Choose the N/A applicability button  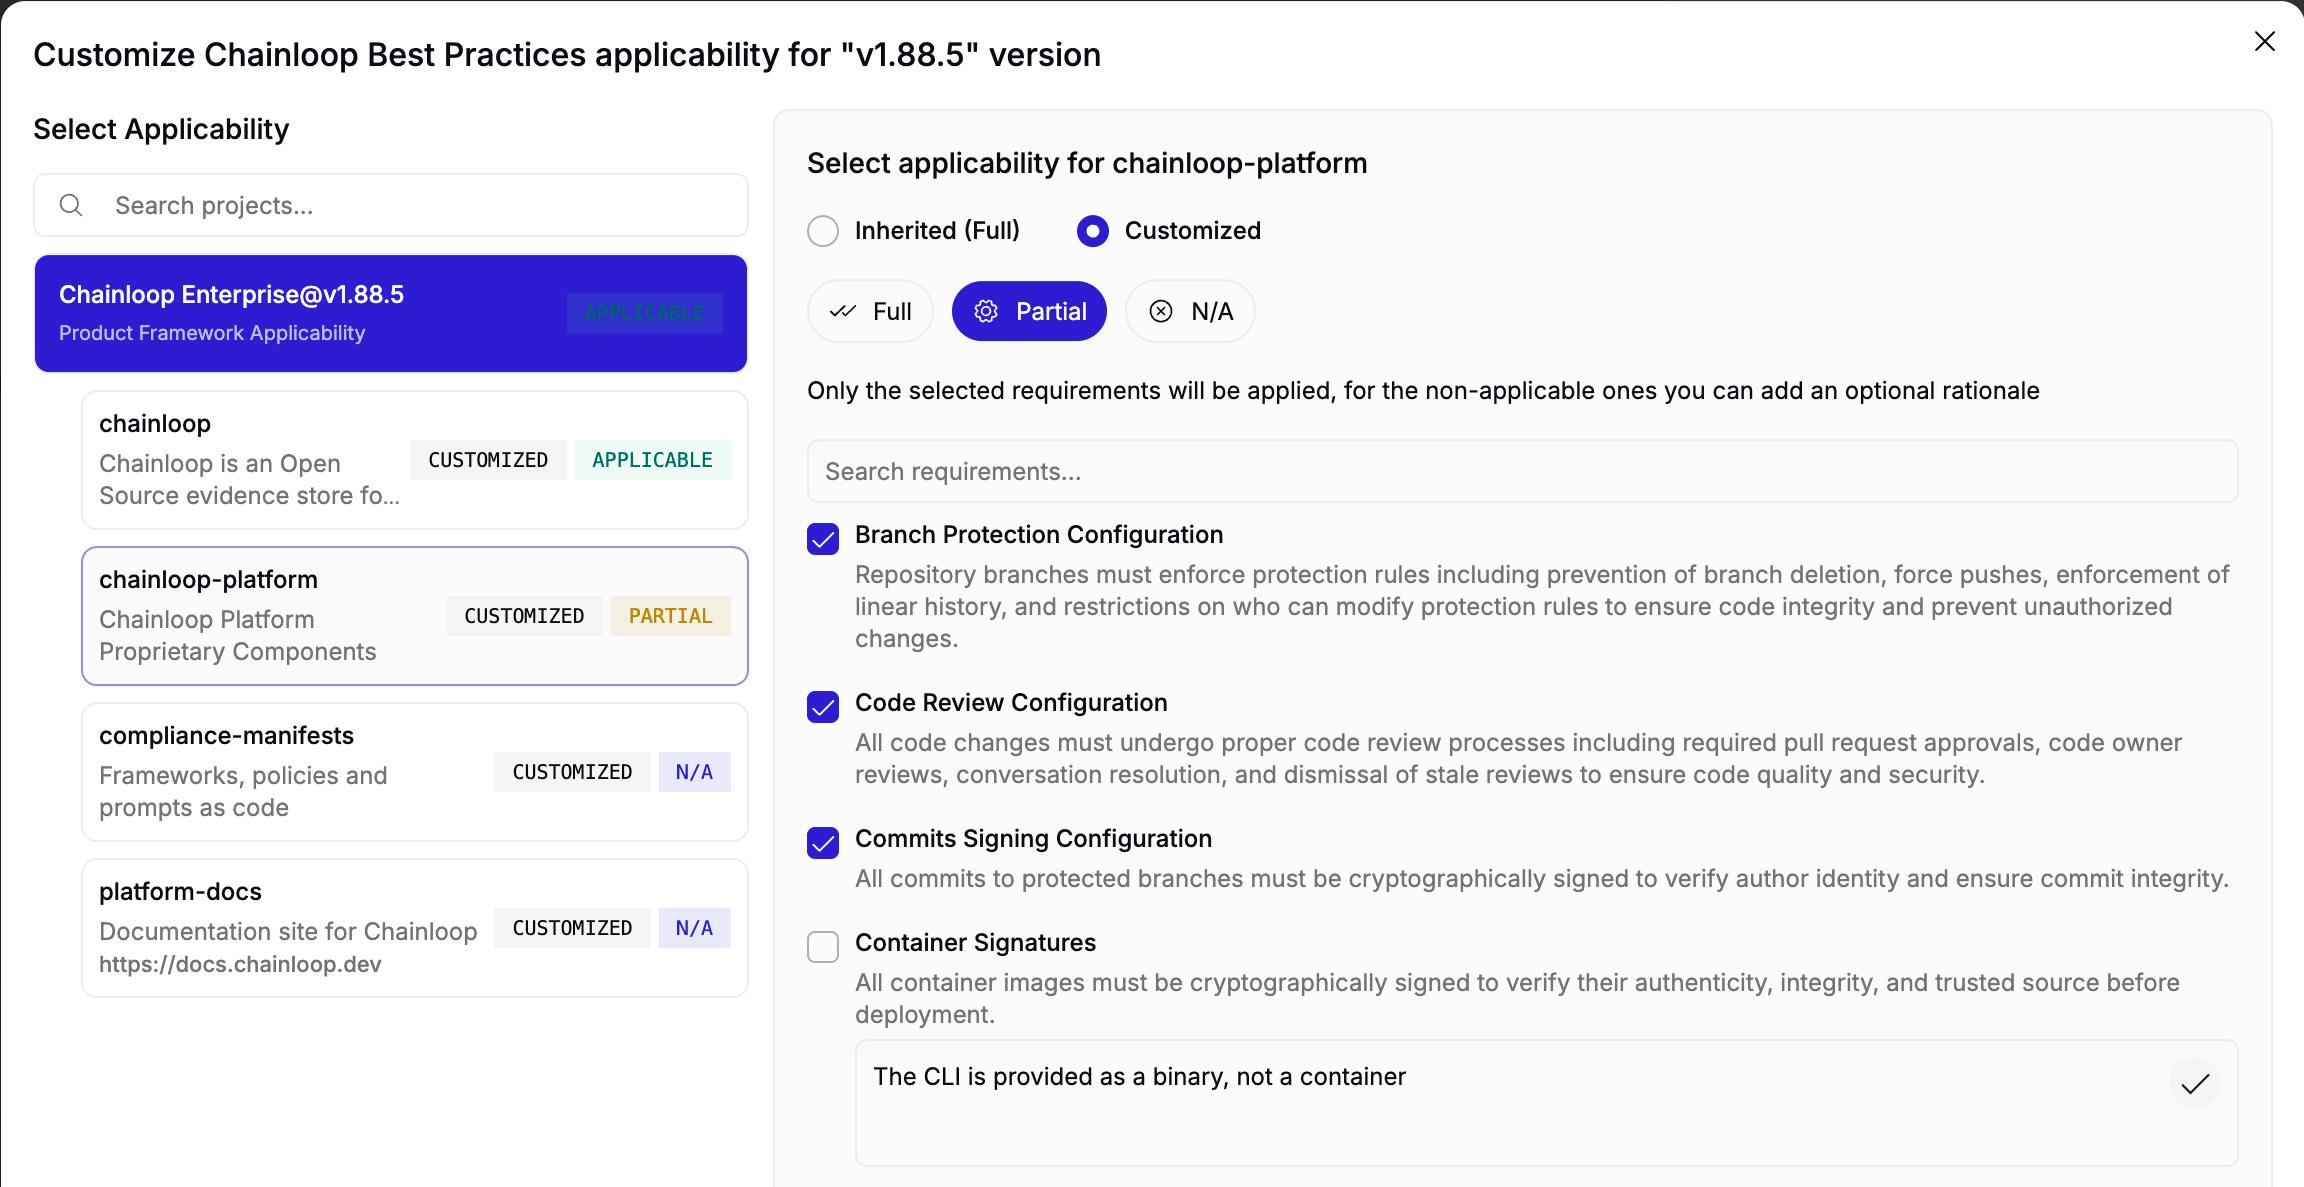pos(1190,312)
